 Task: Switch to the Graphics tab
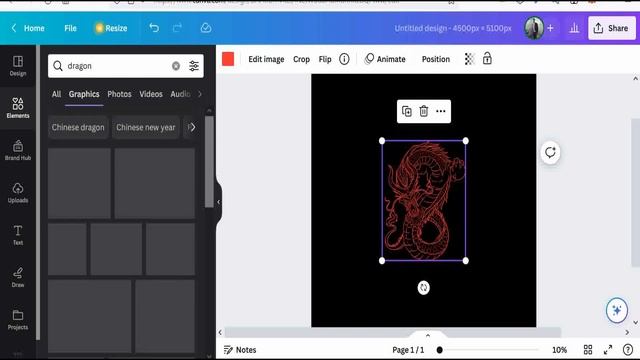click(x=84, y=94)
